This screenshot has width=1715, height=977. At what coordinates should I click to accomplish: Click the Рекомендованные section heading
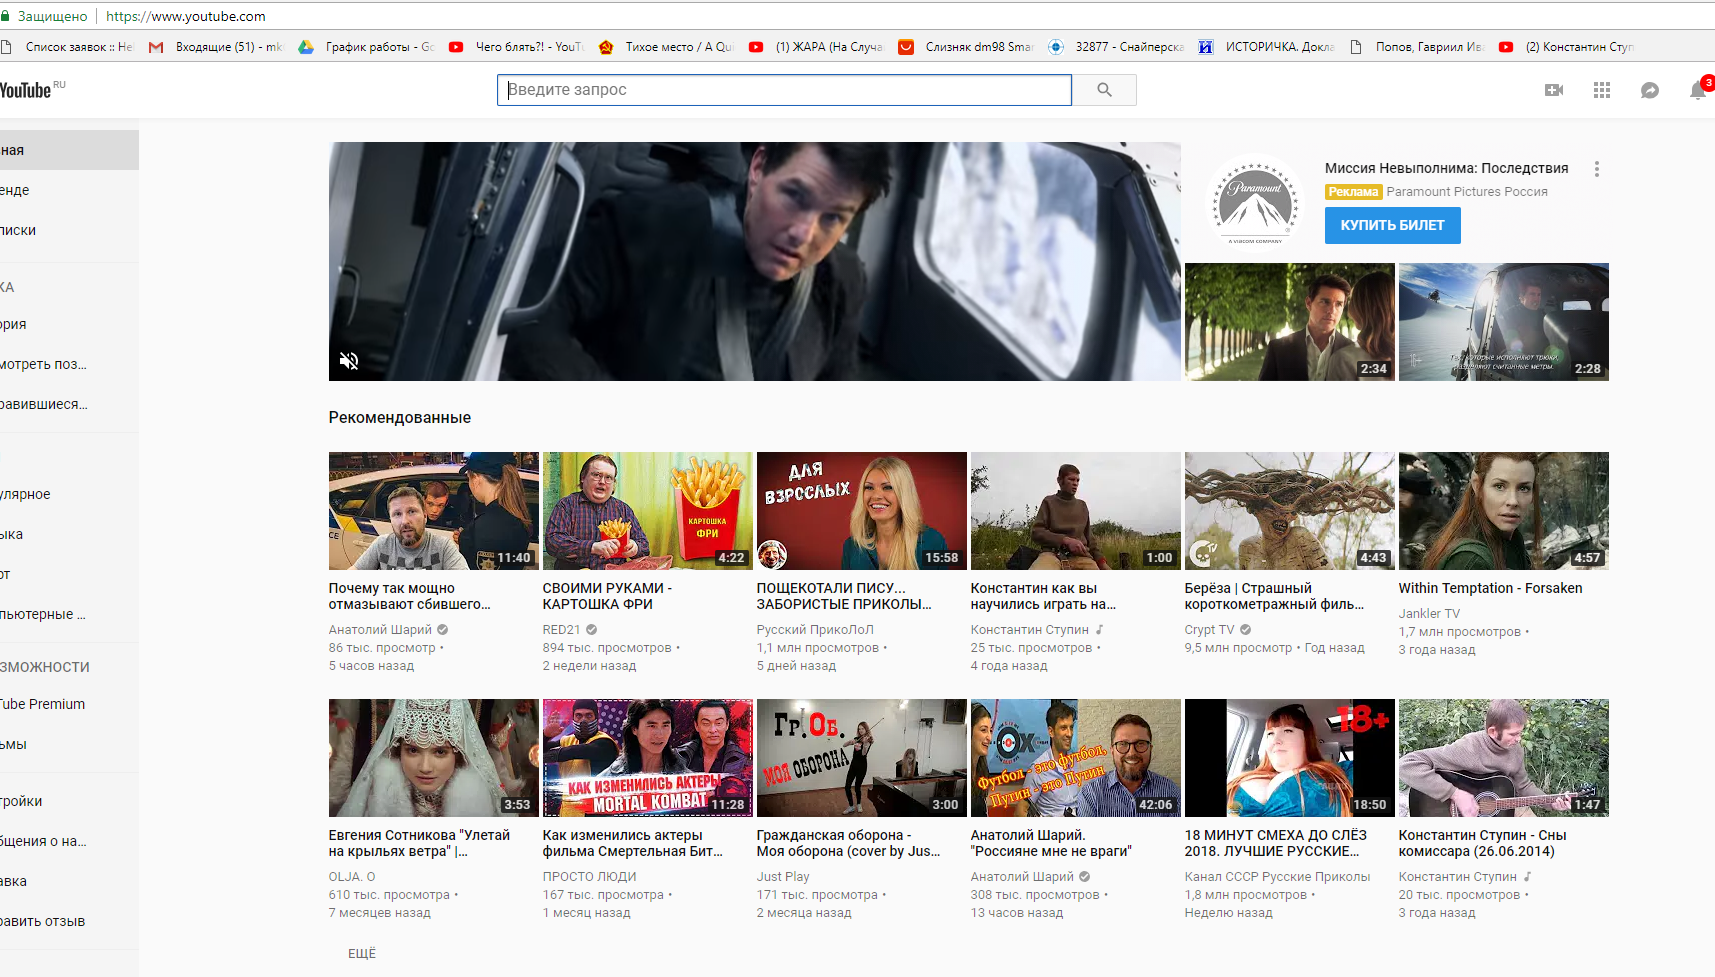click(x=399, y=418)
